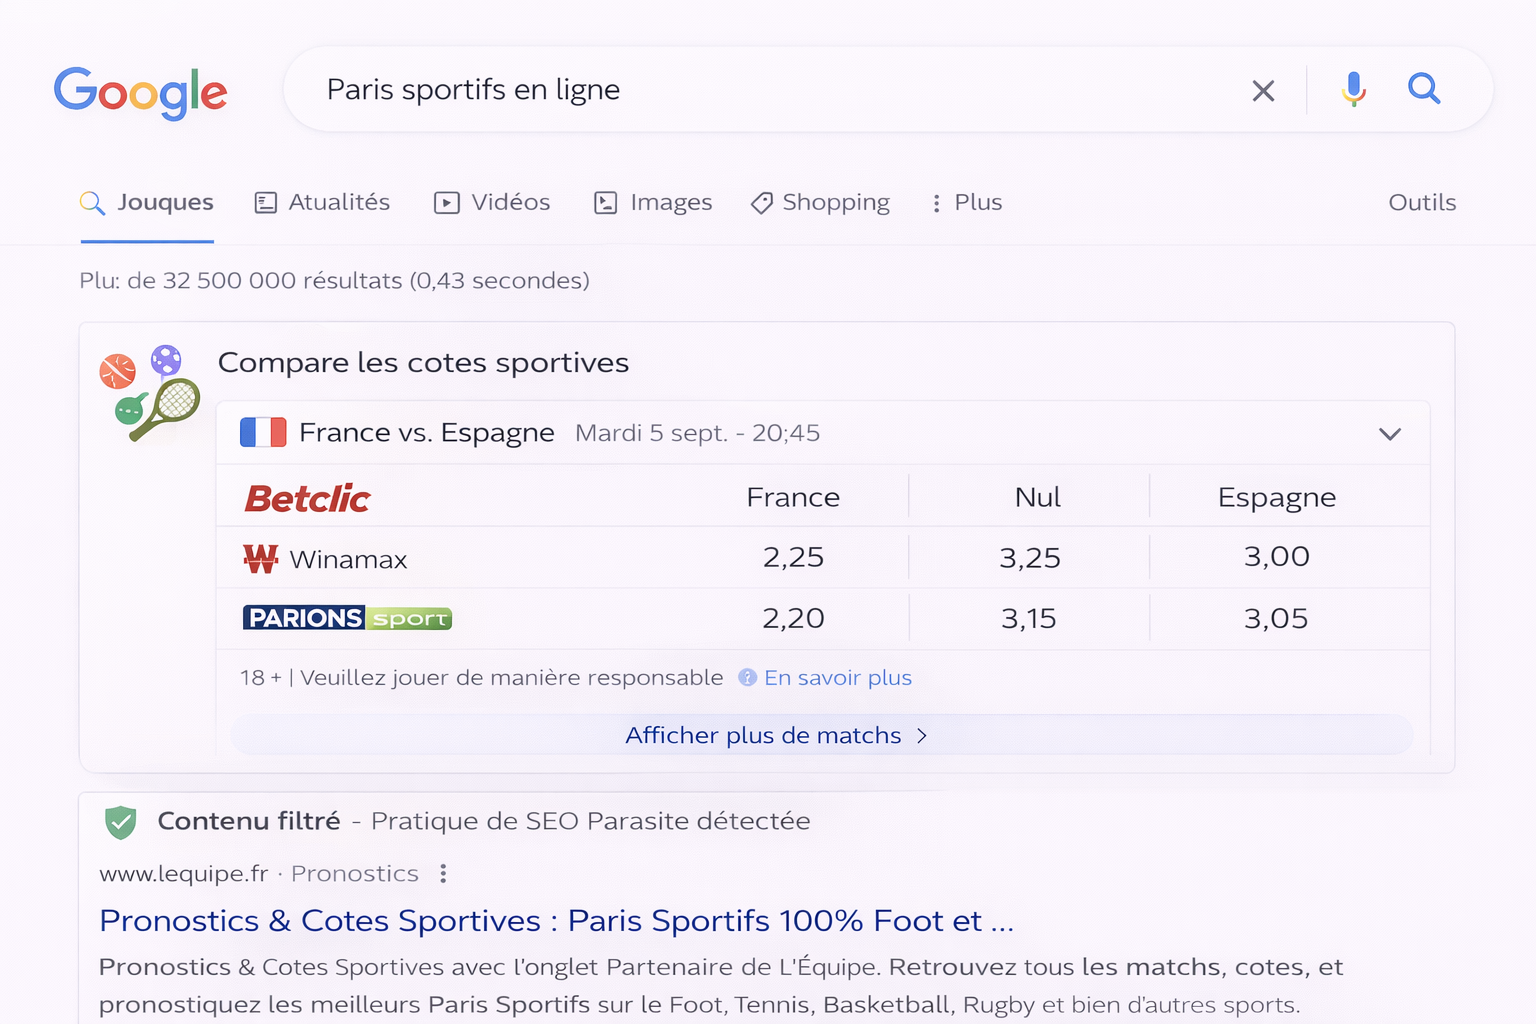Open the Shopping tab

[820, 203]
